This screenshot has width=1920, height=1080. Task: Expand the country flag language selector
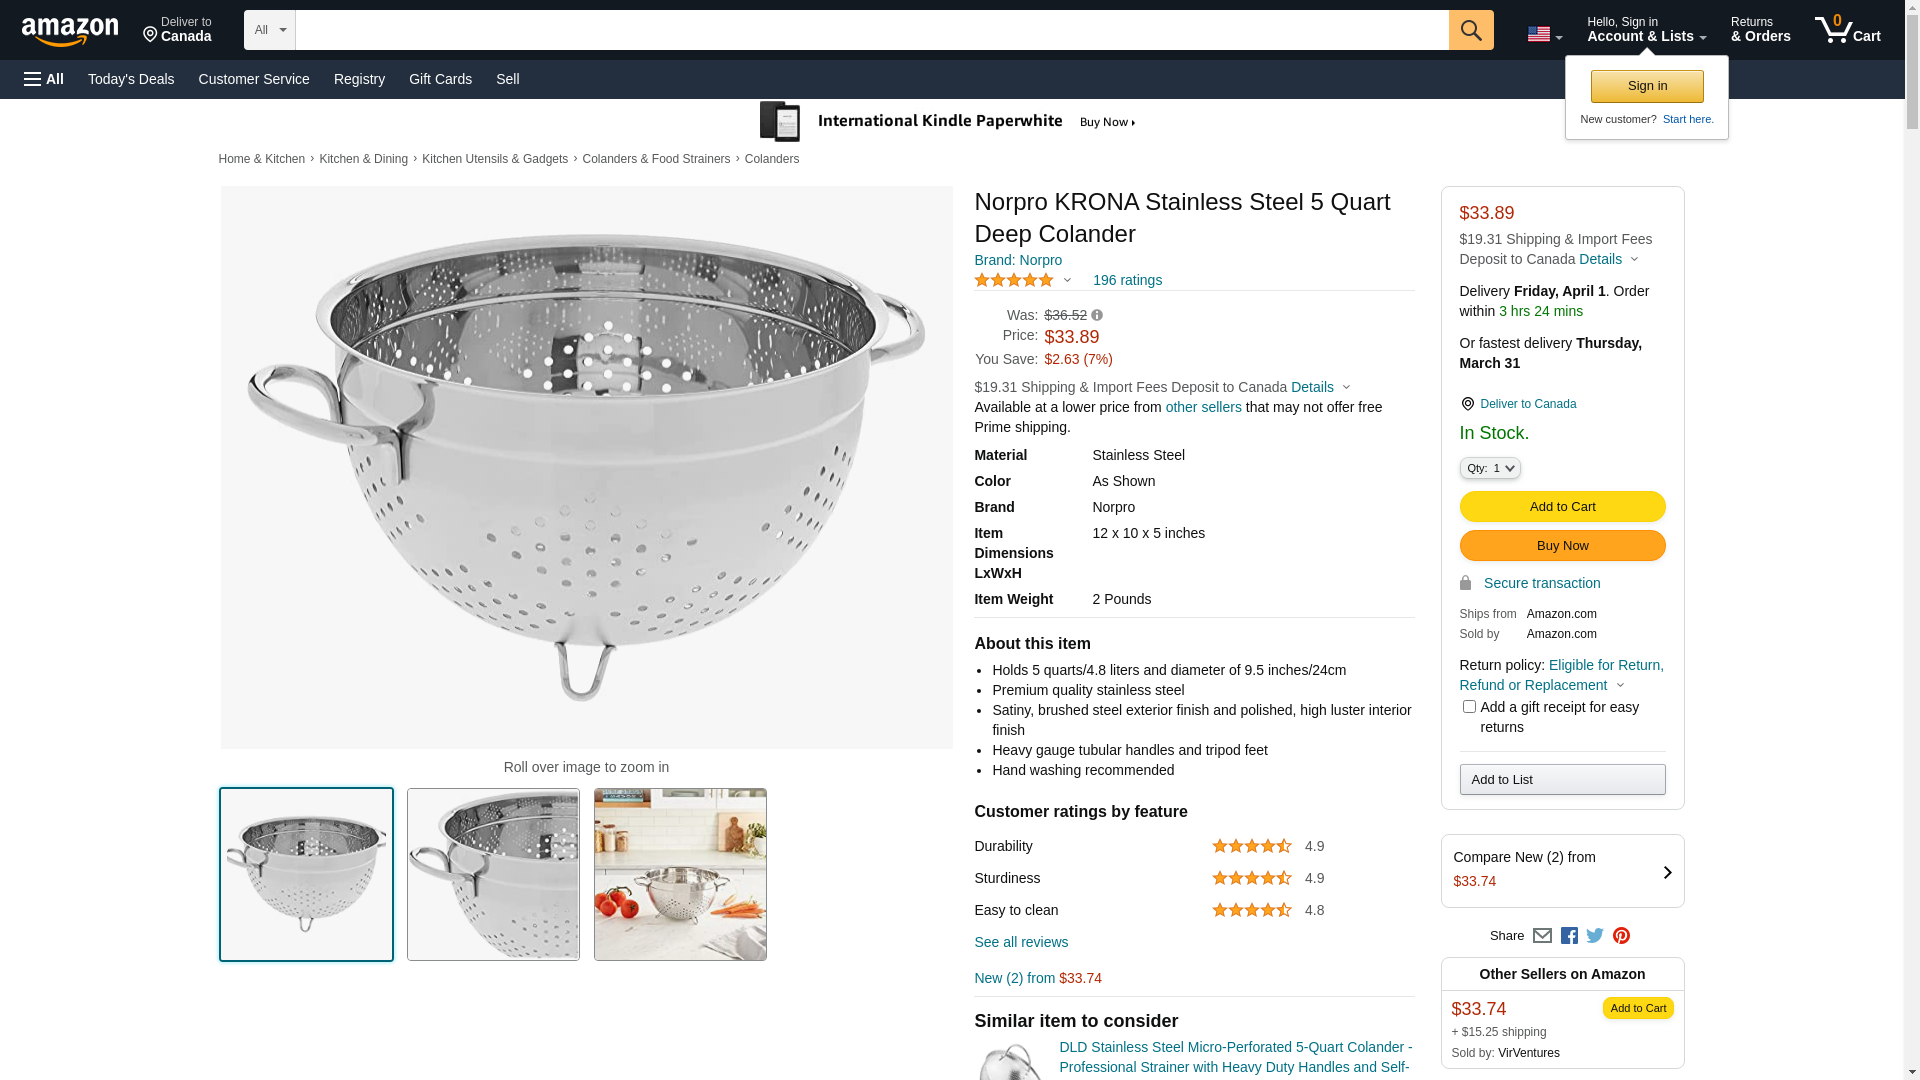tap(1544, 34)
